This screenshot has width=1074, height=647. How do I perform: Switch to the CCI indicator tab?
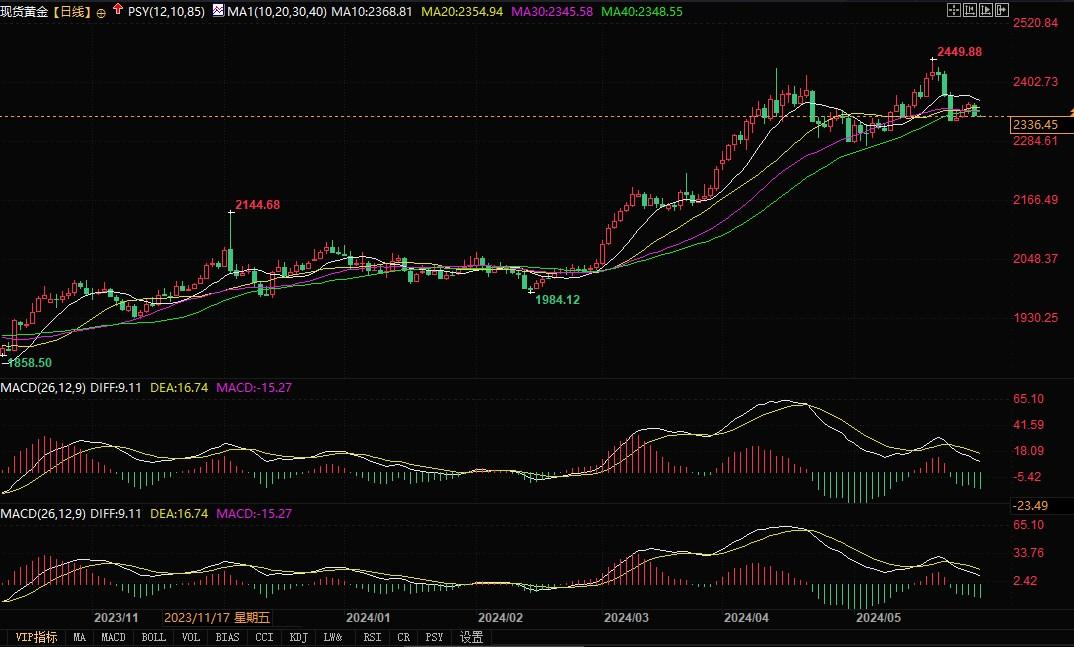[264, 637]
